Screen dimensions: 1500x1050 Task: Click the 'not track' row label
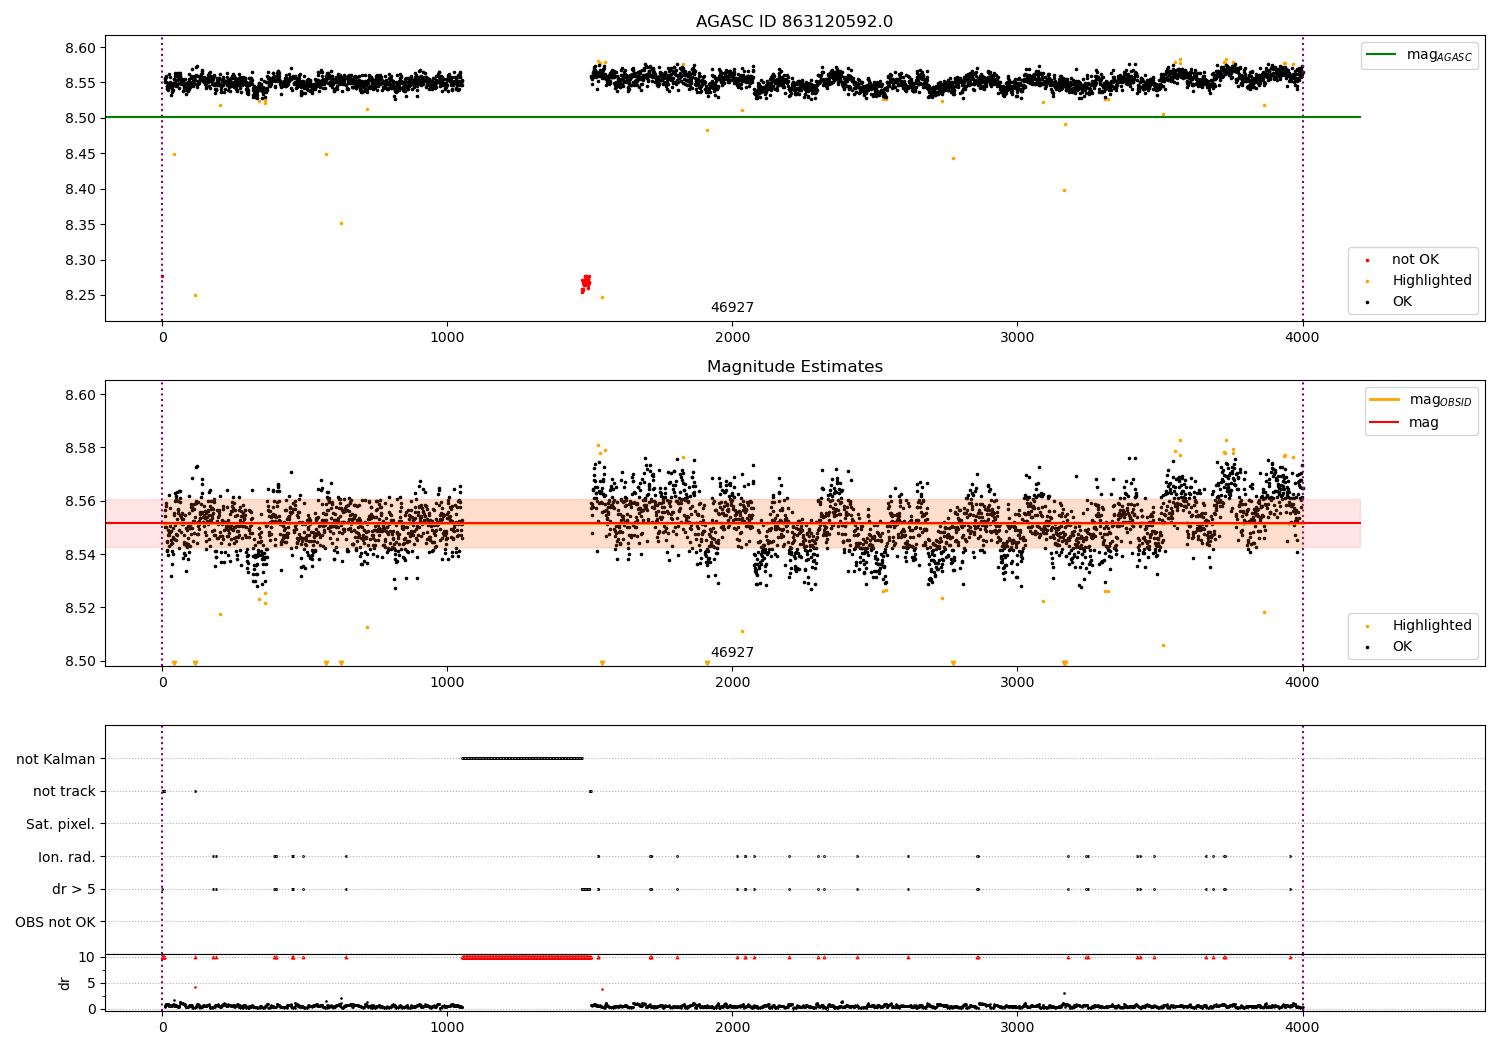tap(64, 792)
